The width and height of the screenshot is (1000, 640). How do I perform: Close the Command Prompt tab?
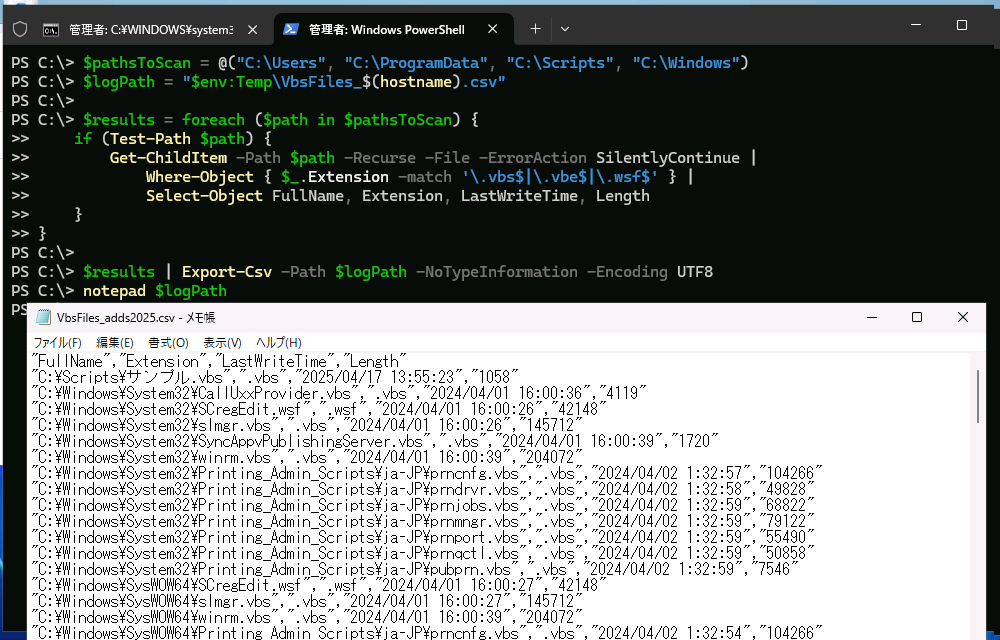[x=251, y=29]
